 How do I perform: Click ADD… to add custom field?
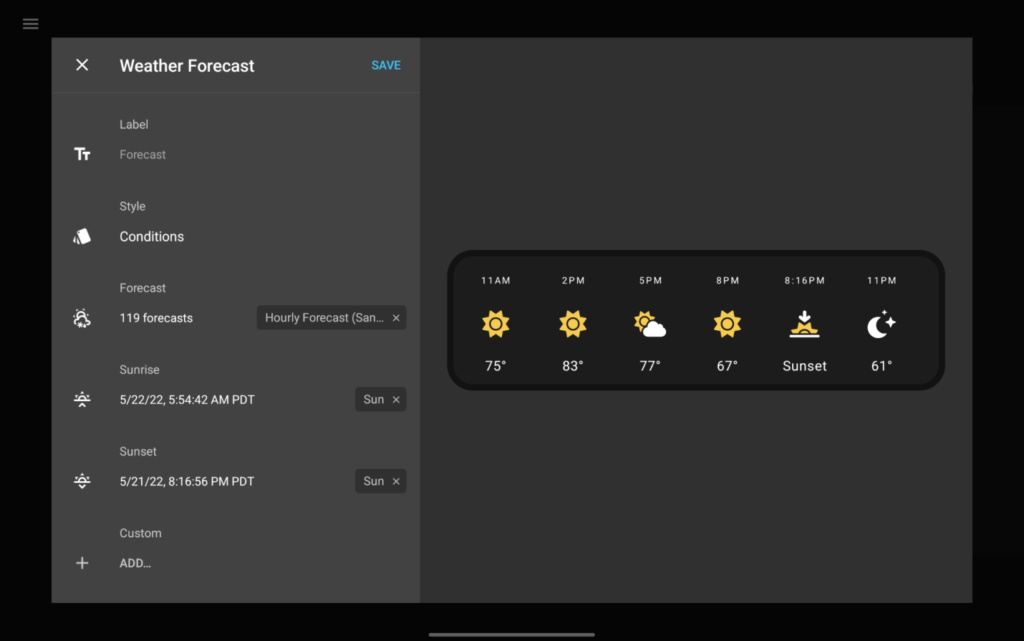(x=135, y=563)
